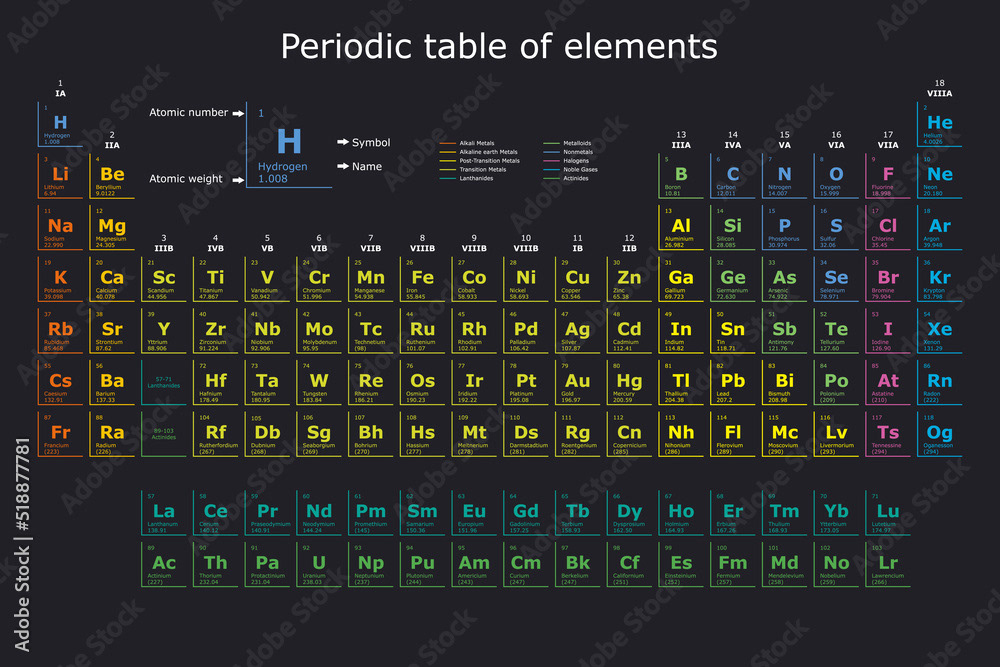Screen dimensions: 1000x667
Task: Click the Transition Metals legend entry
Action: (473, 170)
